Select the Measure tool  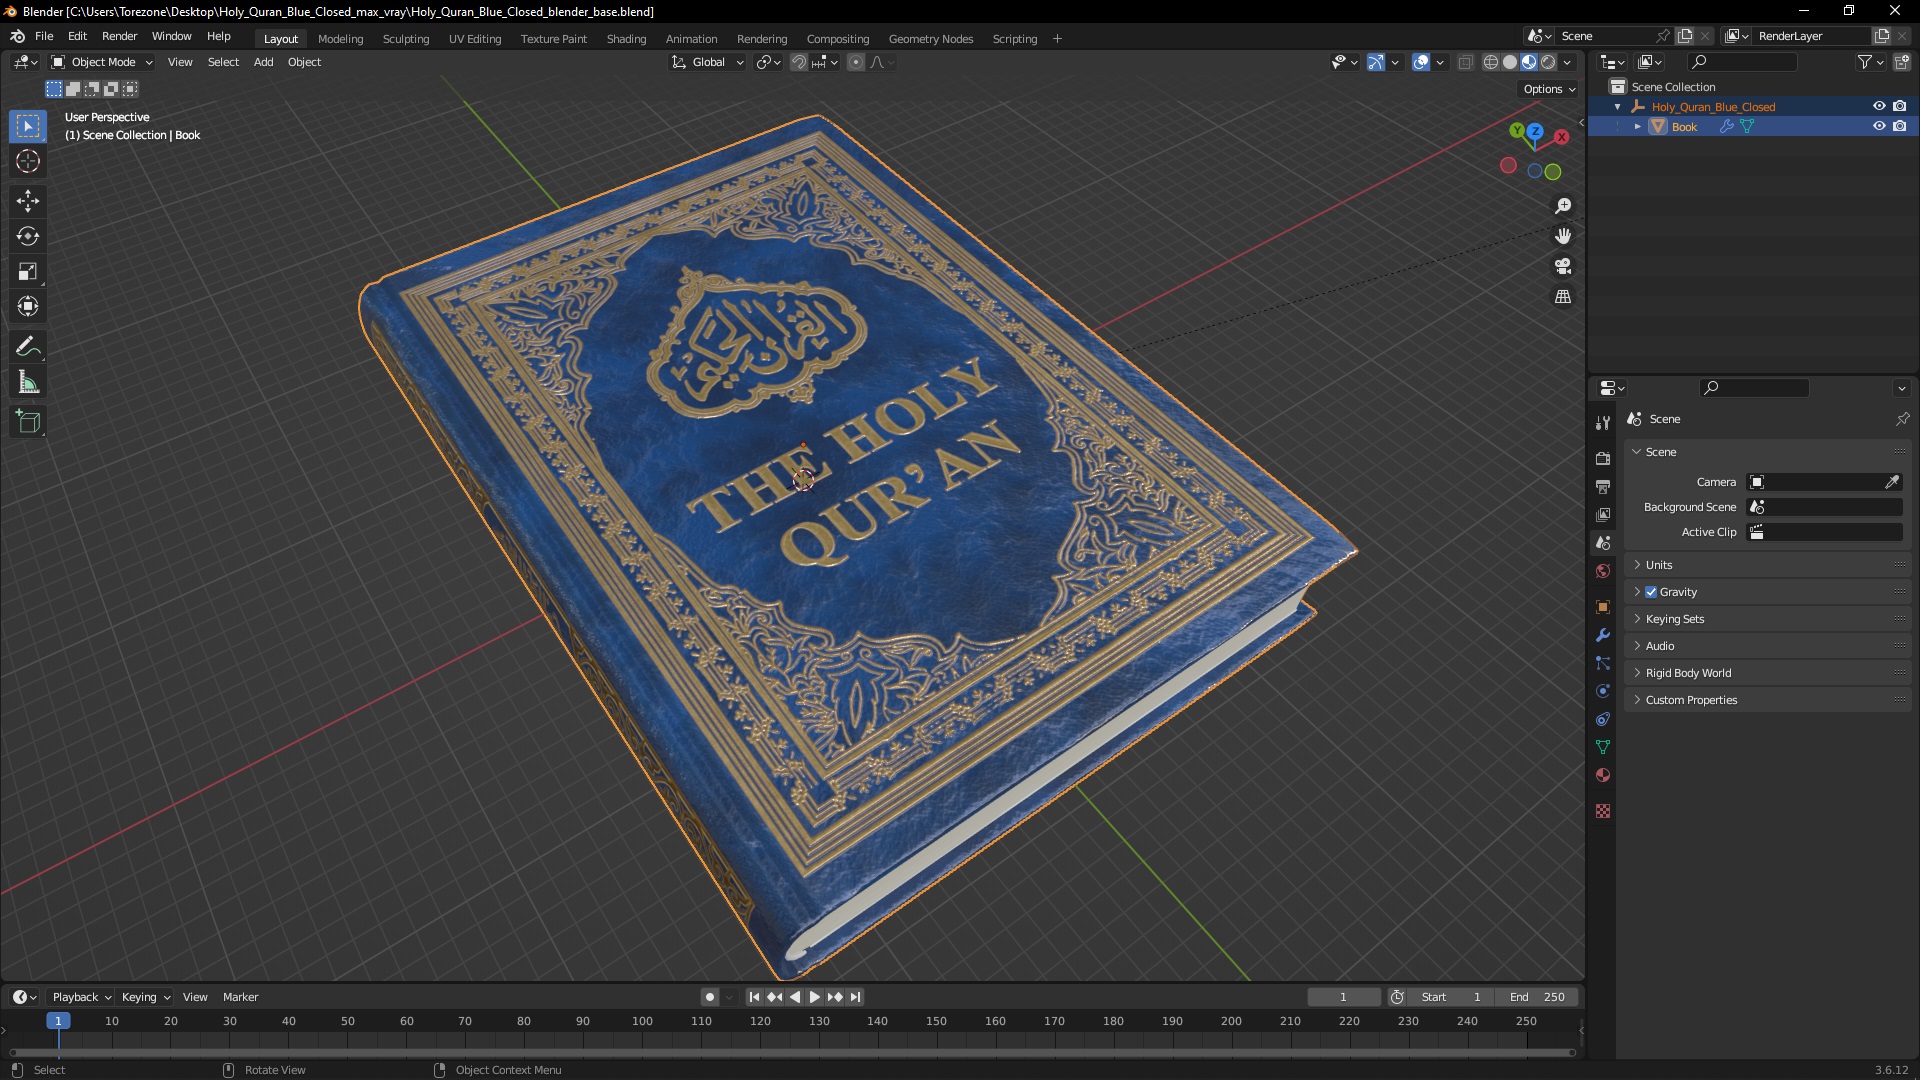(28, 383)
